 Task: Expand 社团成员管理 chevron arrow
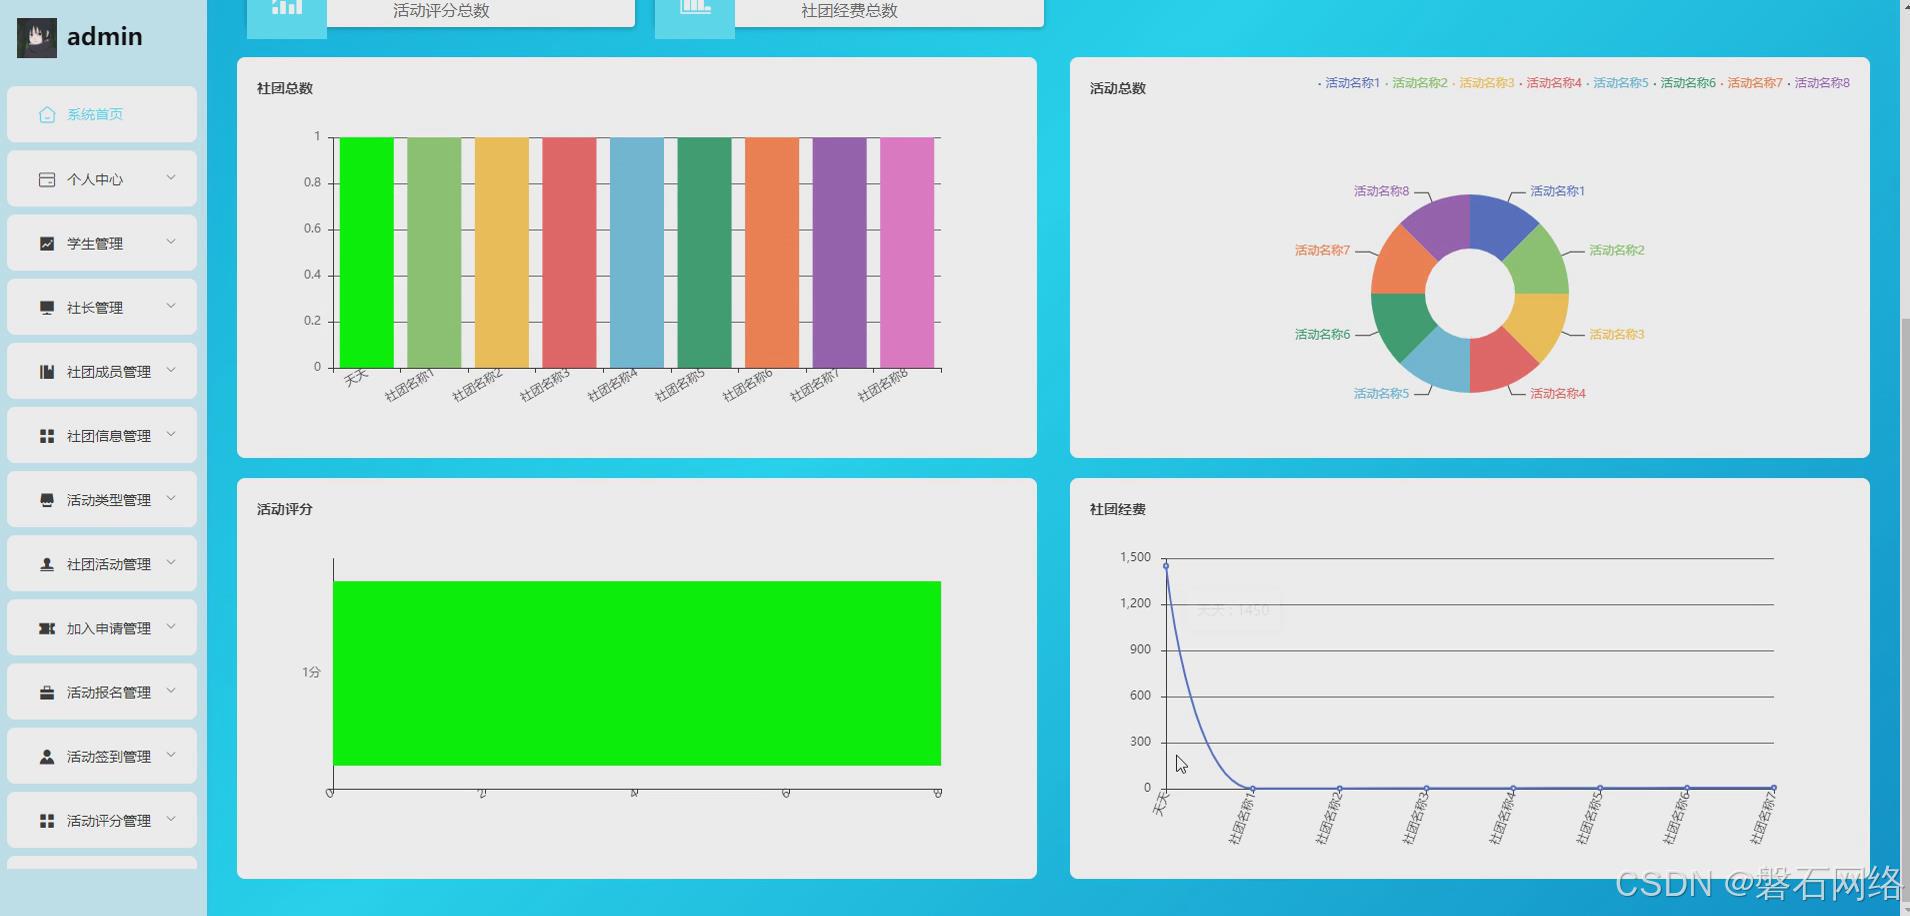click(171, 370)
